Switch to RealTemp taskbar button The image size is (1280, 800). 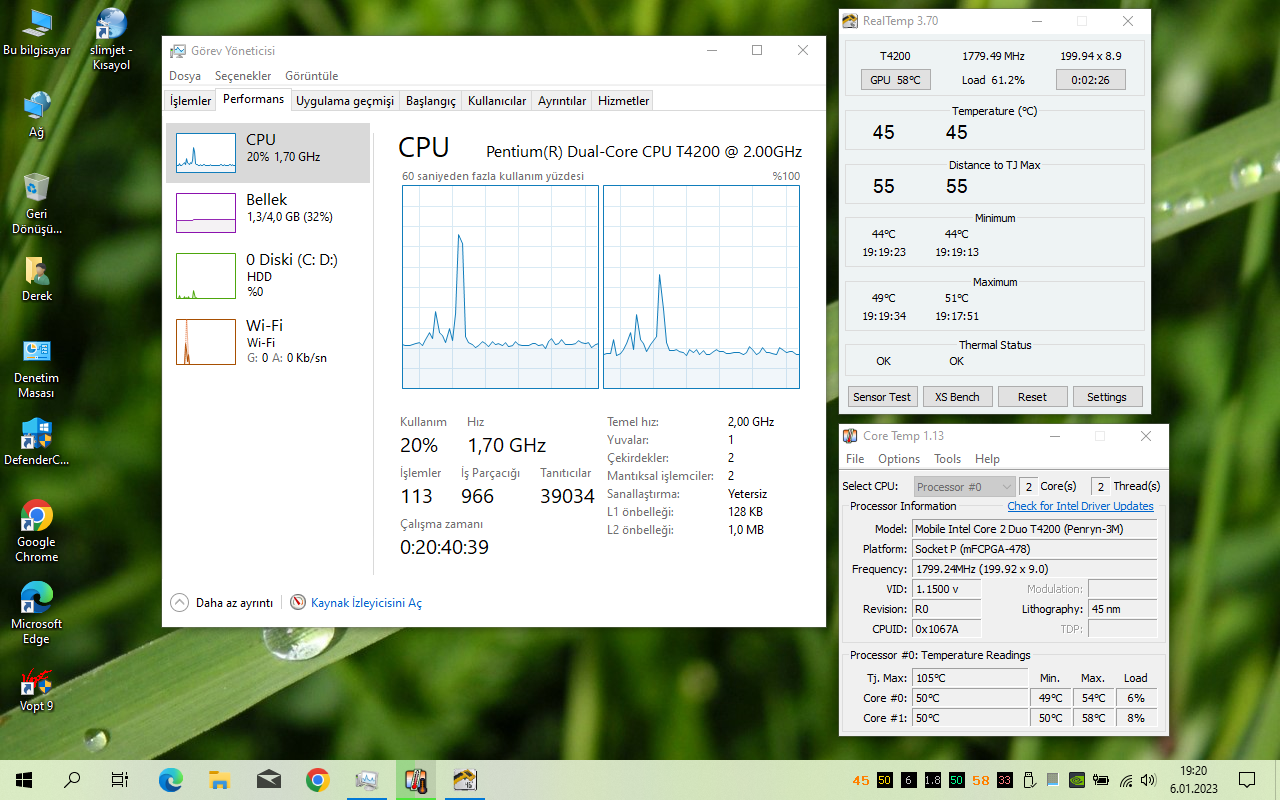point(464,780)
